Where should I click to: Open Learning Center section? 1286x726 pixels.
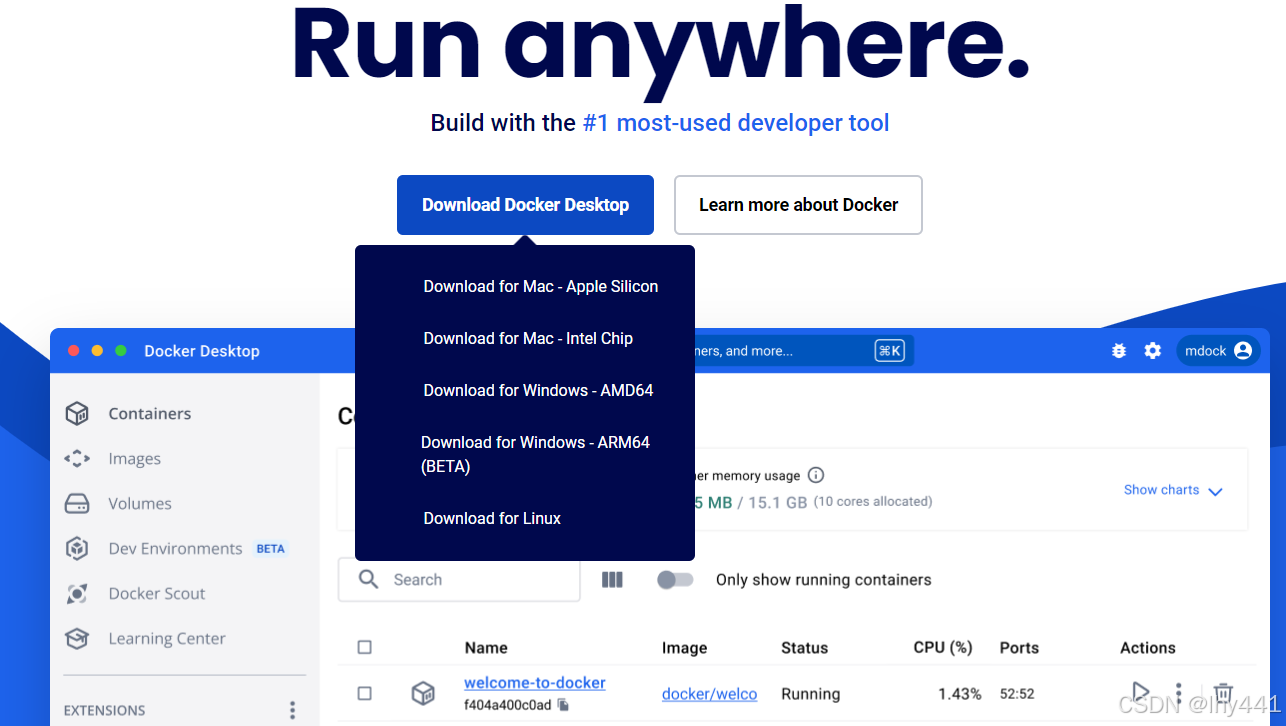(167, 638)
